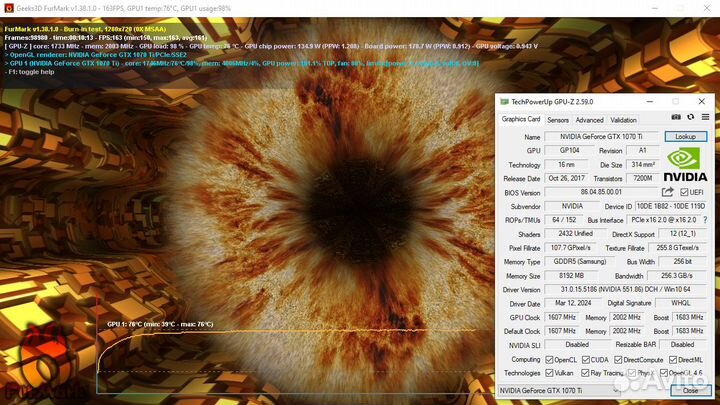
Task: Toggle the UEFI checkbox
Action: [684, 191]
